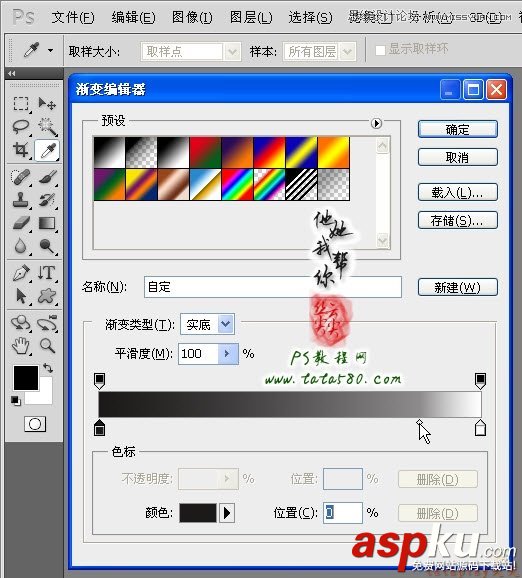Select the 3D Rotate tool
This screenshot has height=578, width=522.
click(21, 323)
